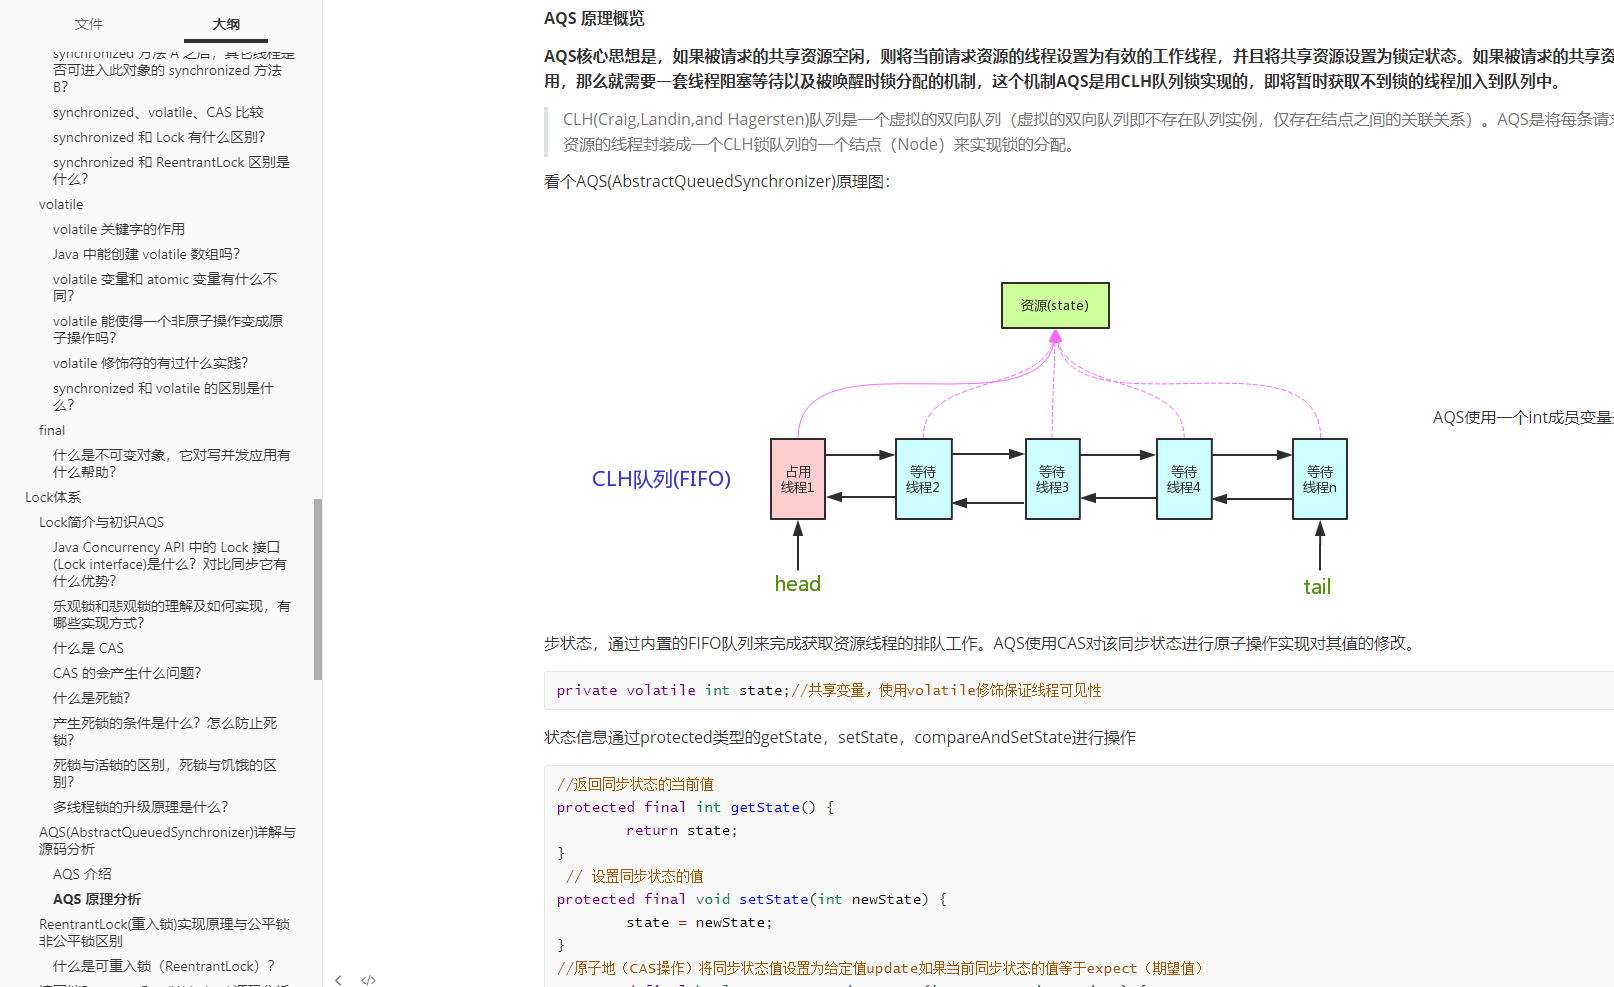Open the "AQS 原理分析" outline entry

(x=96, y=898)
